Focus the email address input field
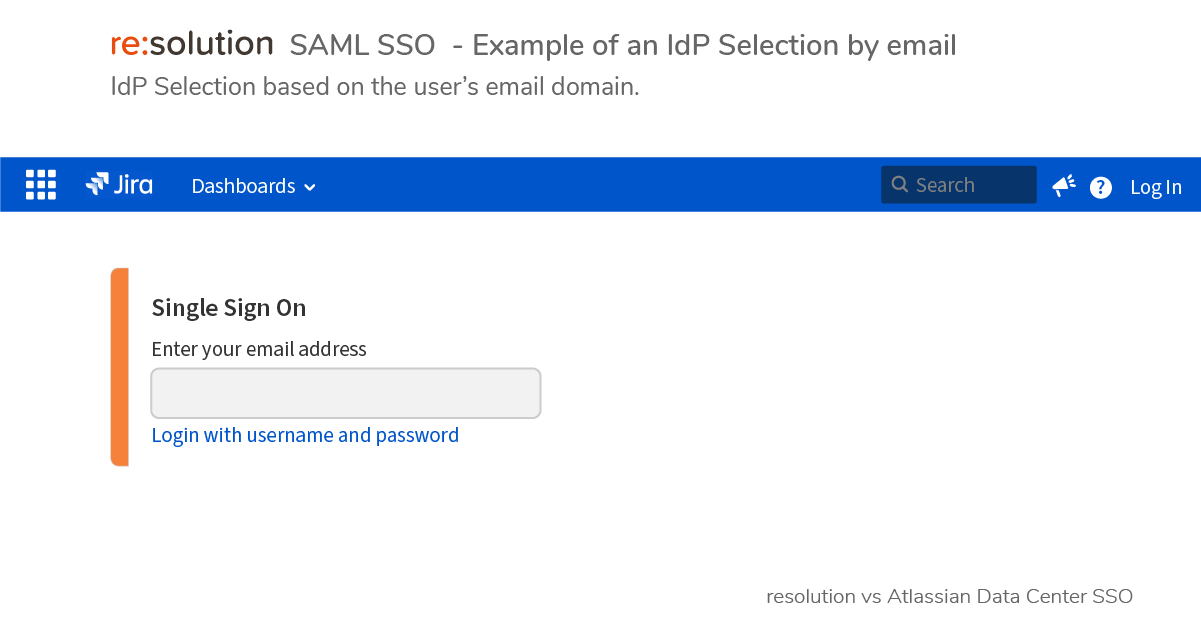This screenshot has height=621, width=1201. click(346, 393)
